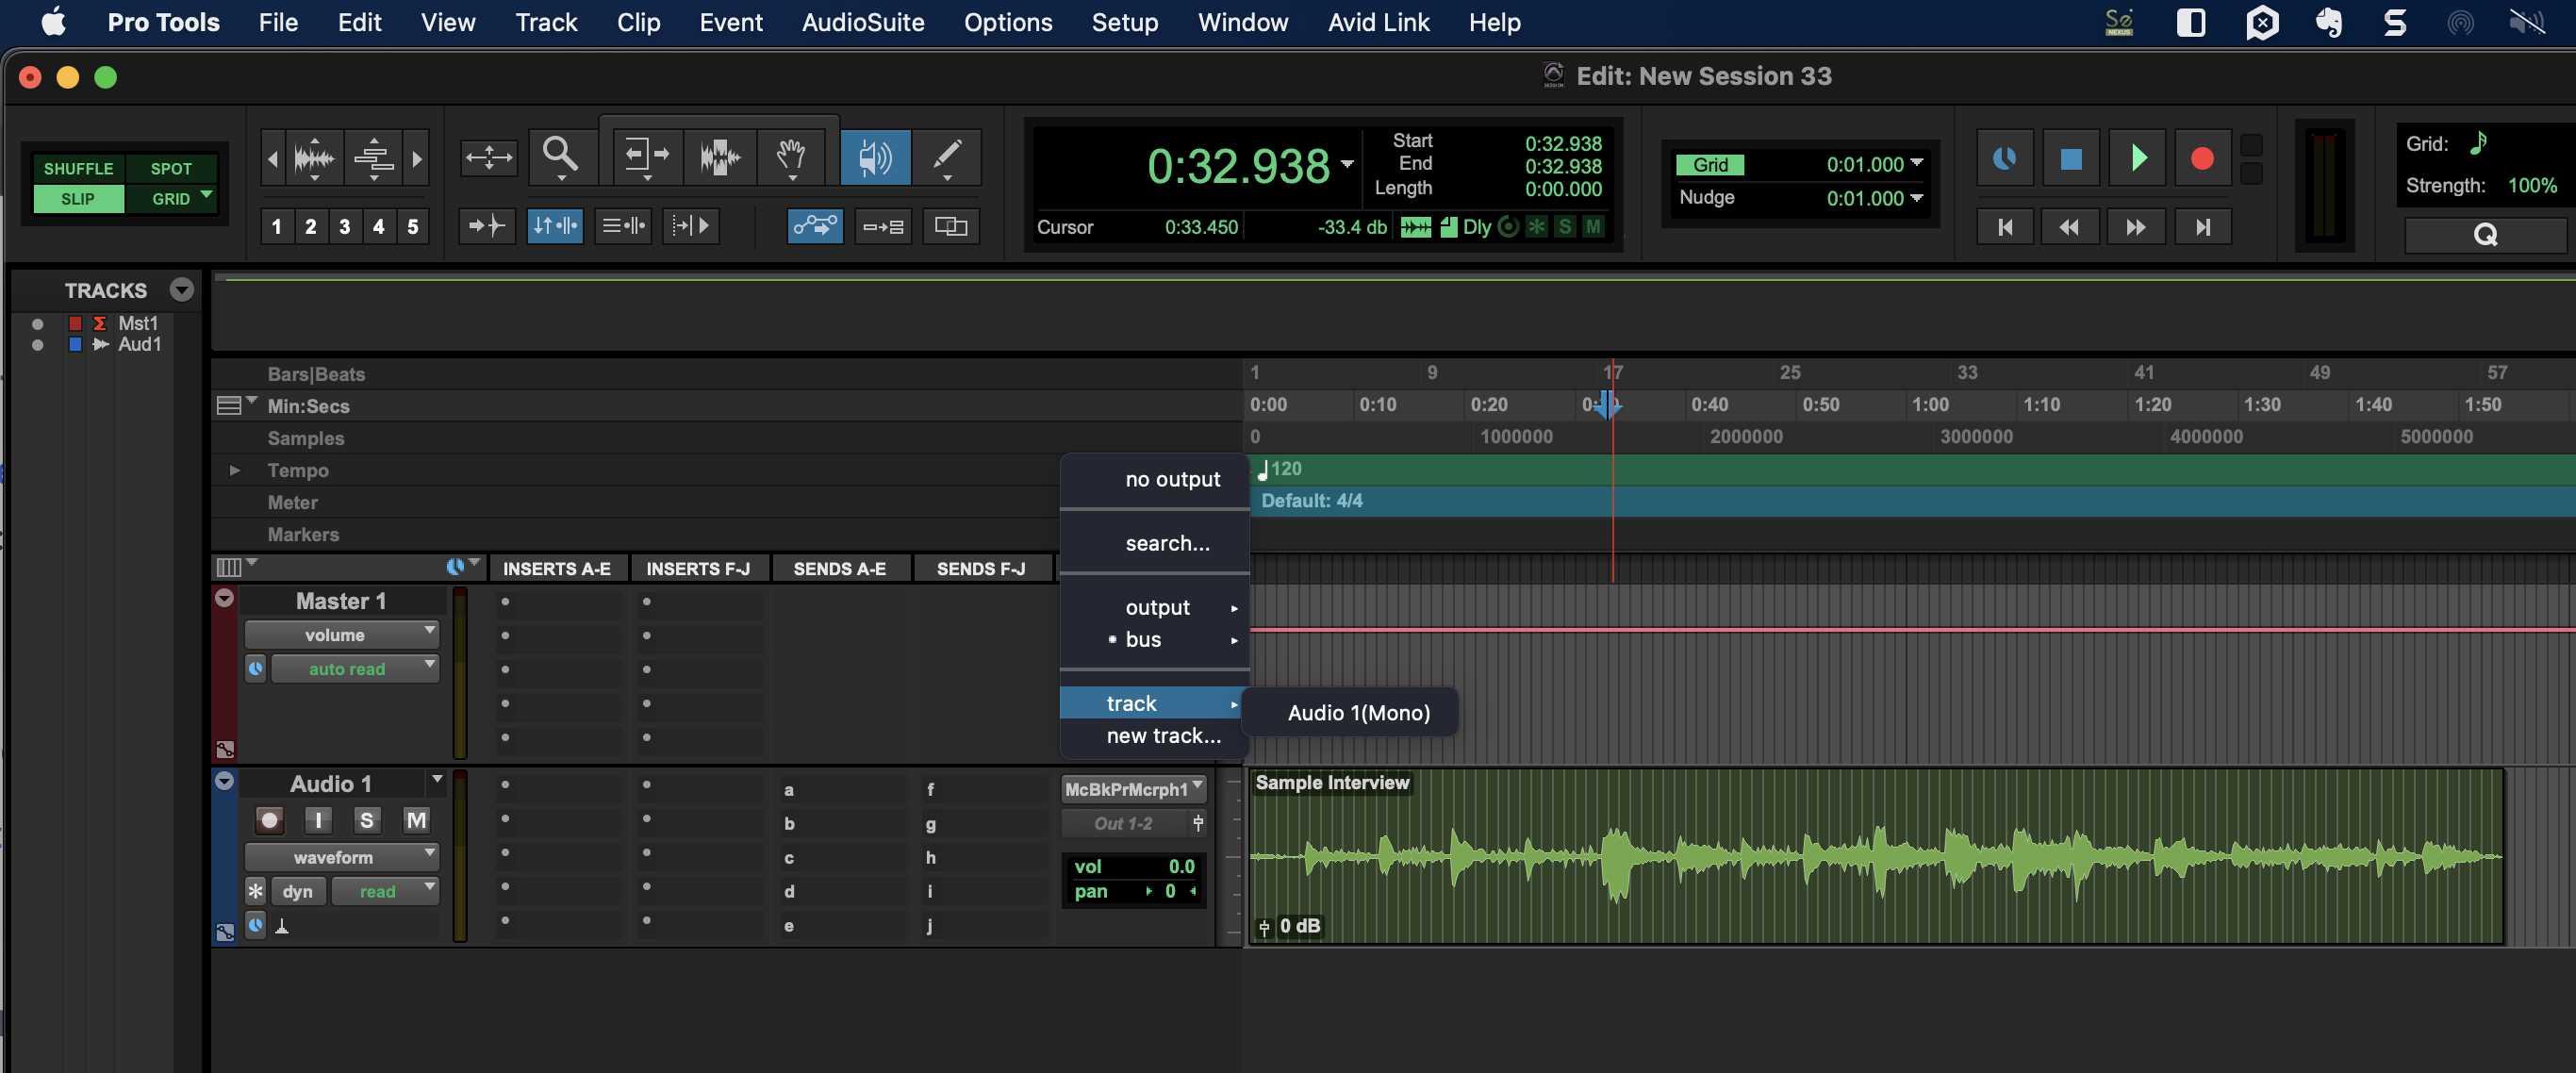Activate the Scrubber speaker tool

[x=874, y=157]
